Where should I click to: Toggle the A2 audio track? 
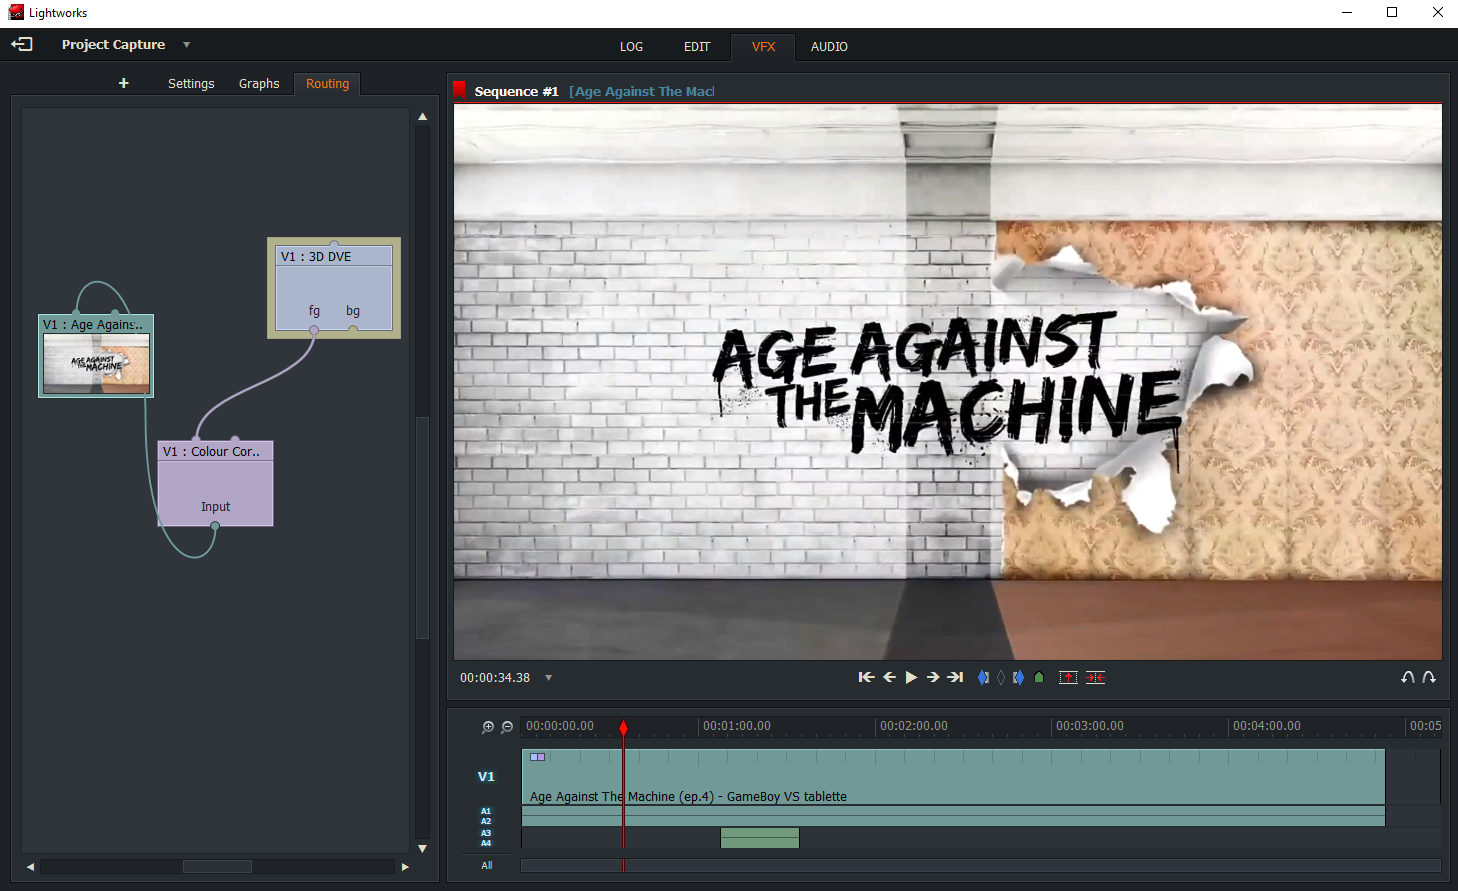coord(486,821)
